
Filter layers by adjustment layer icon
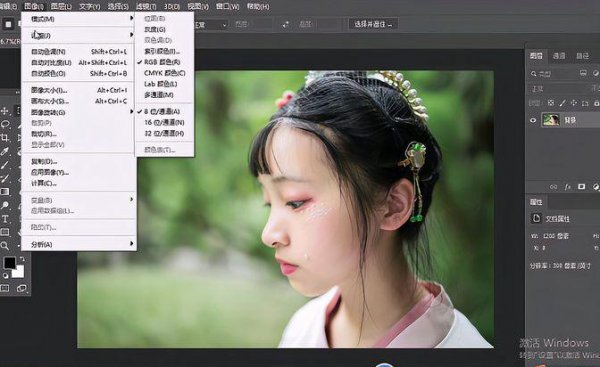[596, 73]
